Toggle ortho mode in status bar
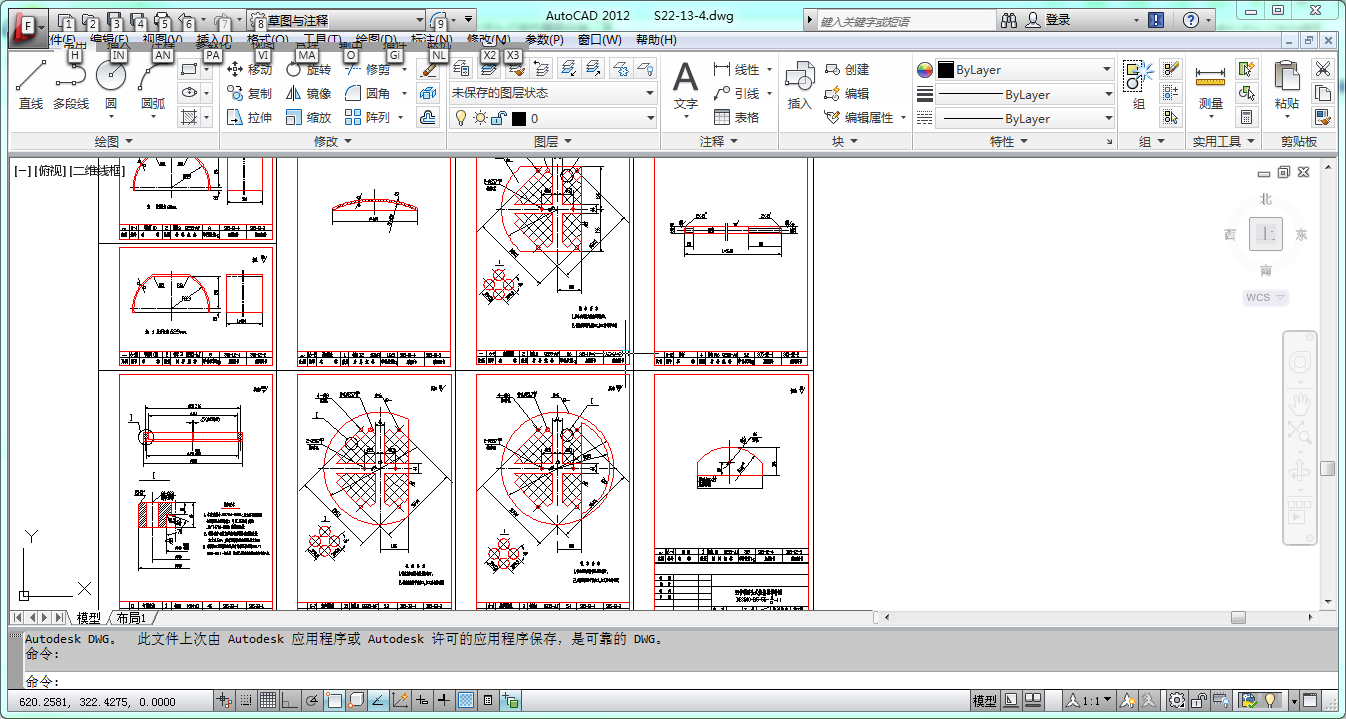The image size is (1346, 719). 290,701
